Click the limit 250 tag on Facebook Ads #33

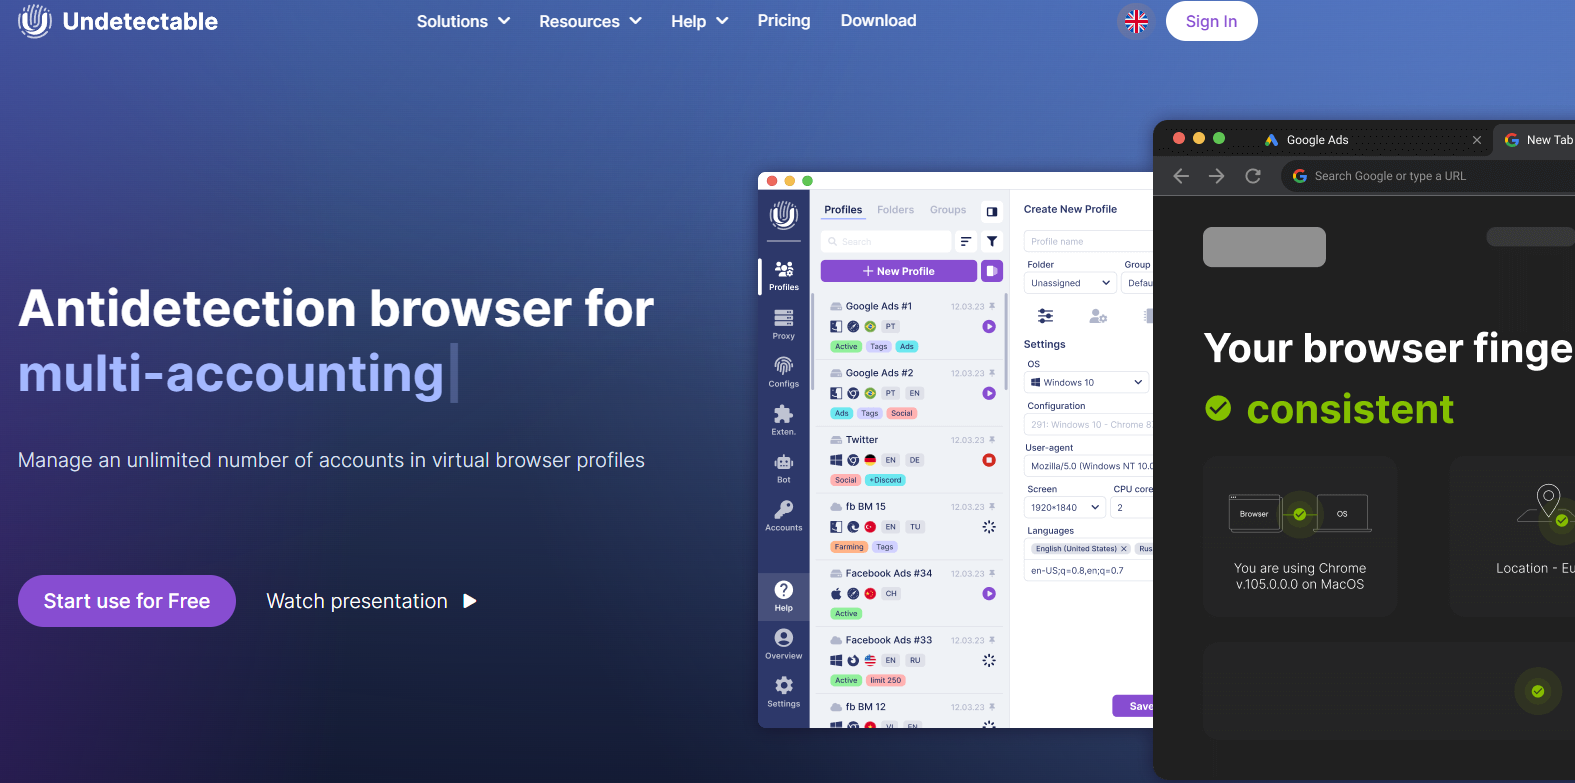tap(886, 680)
